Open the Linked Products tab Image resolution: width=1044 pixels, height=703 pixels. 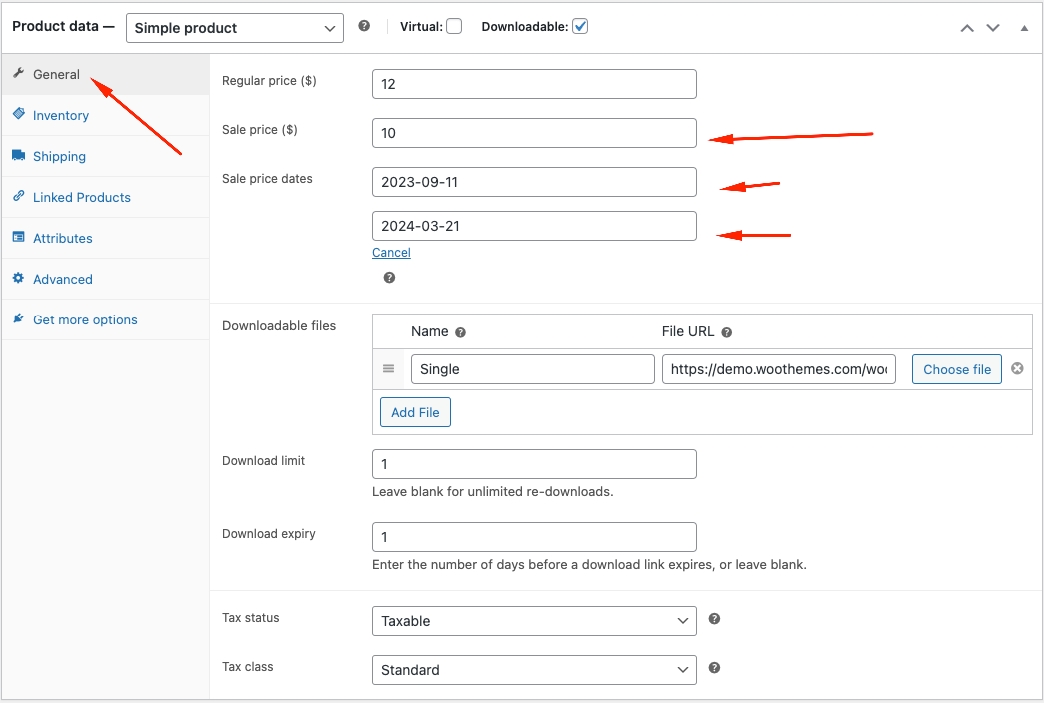(82, 198)
